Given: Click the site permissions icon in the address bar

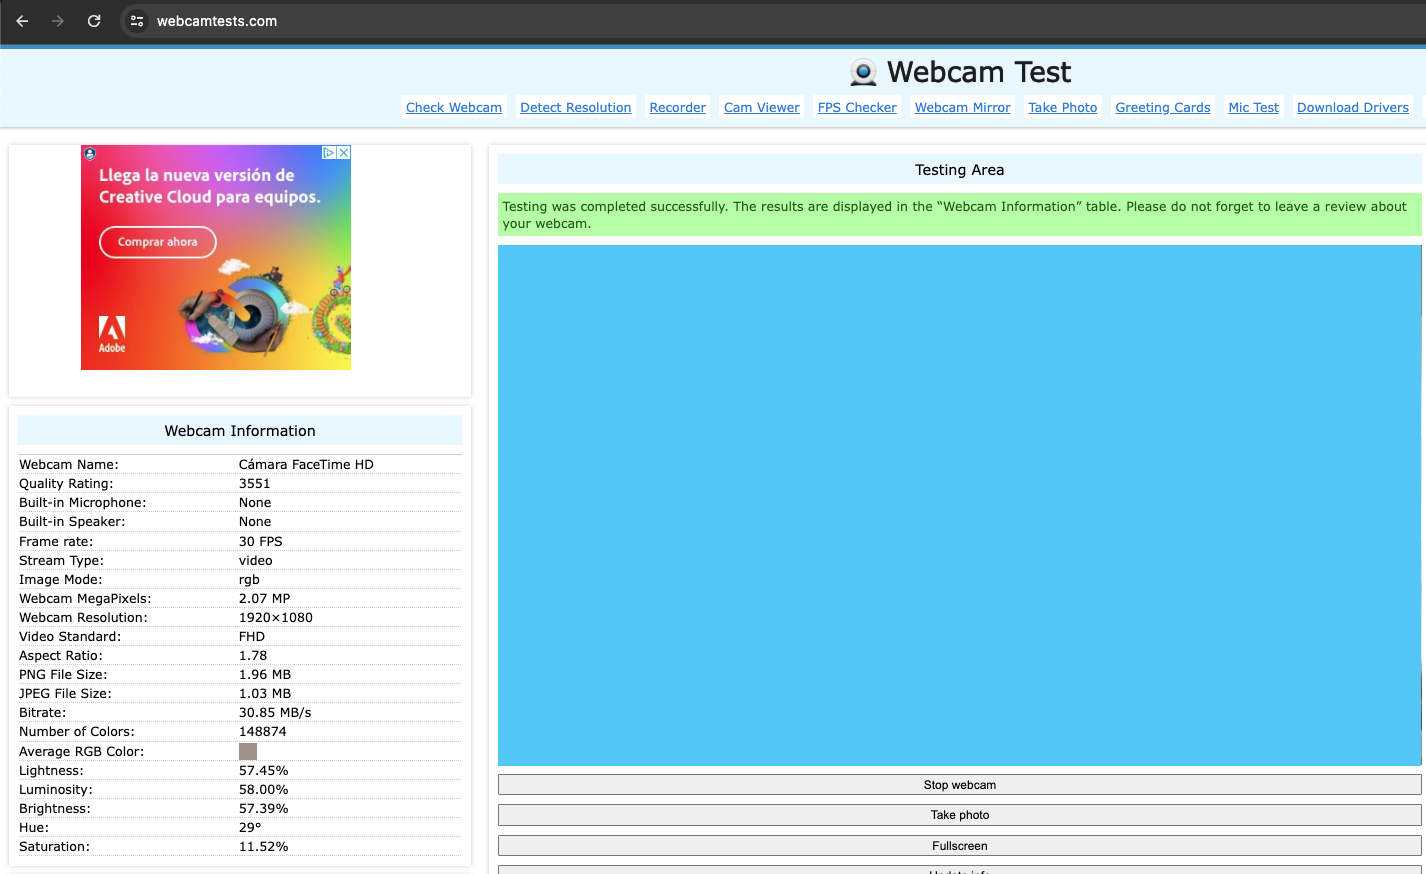Looking at the screenshot, I should click(135, 20).
